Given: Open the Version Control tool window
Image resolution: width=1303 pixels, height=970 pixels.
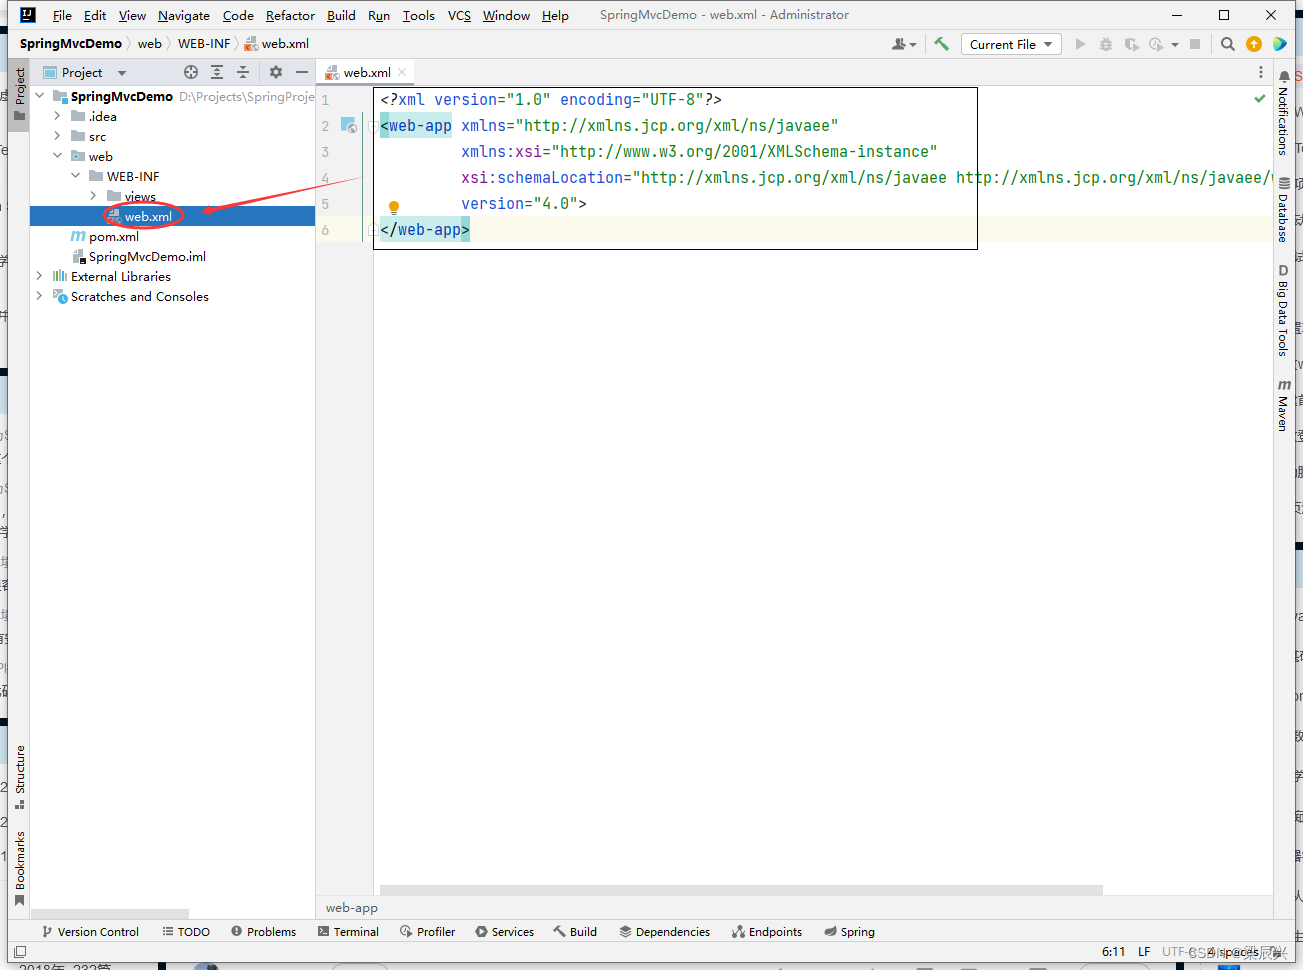Looking at the screenshot, I should pyautogui.click(x=90, y=931).
